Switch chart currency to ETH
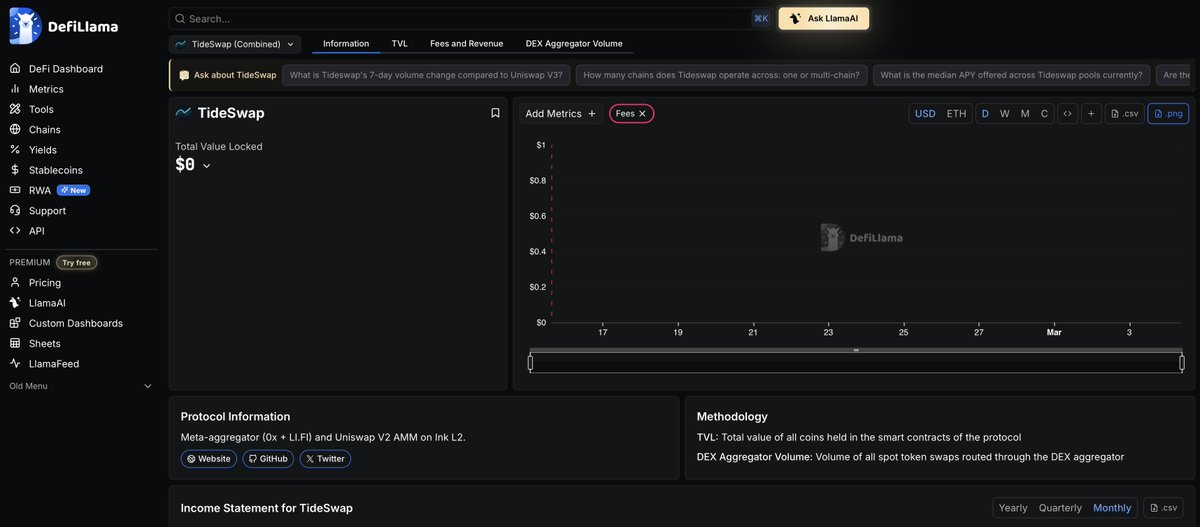 click(x=957, y=114)
